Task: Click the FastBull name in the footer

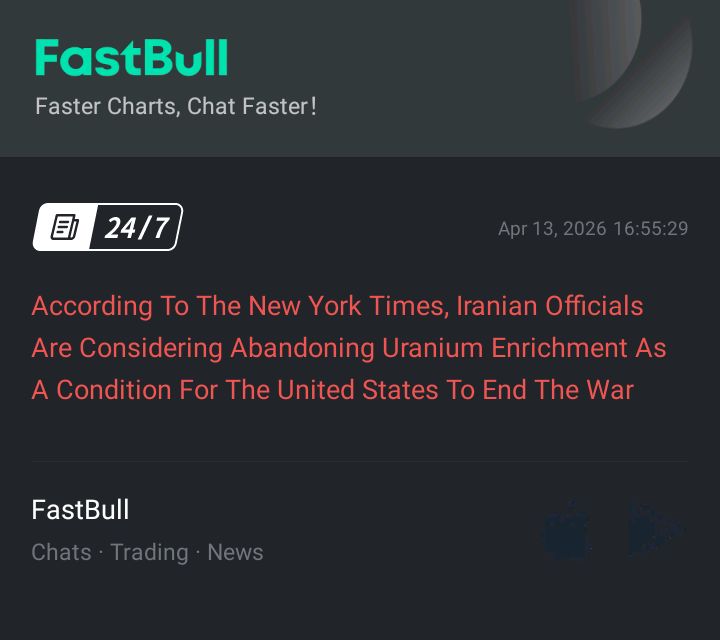Action: (80, 510)
